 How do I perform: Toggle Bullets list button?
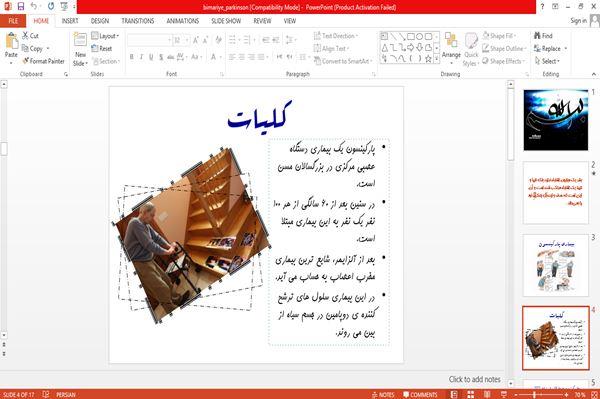click(x=233, y=40)
